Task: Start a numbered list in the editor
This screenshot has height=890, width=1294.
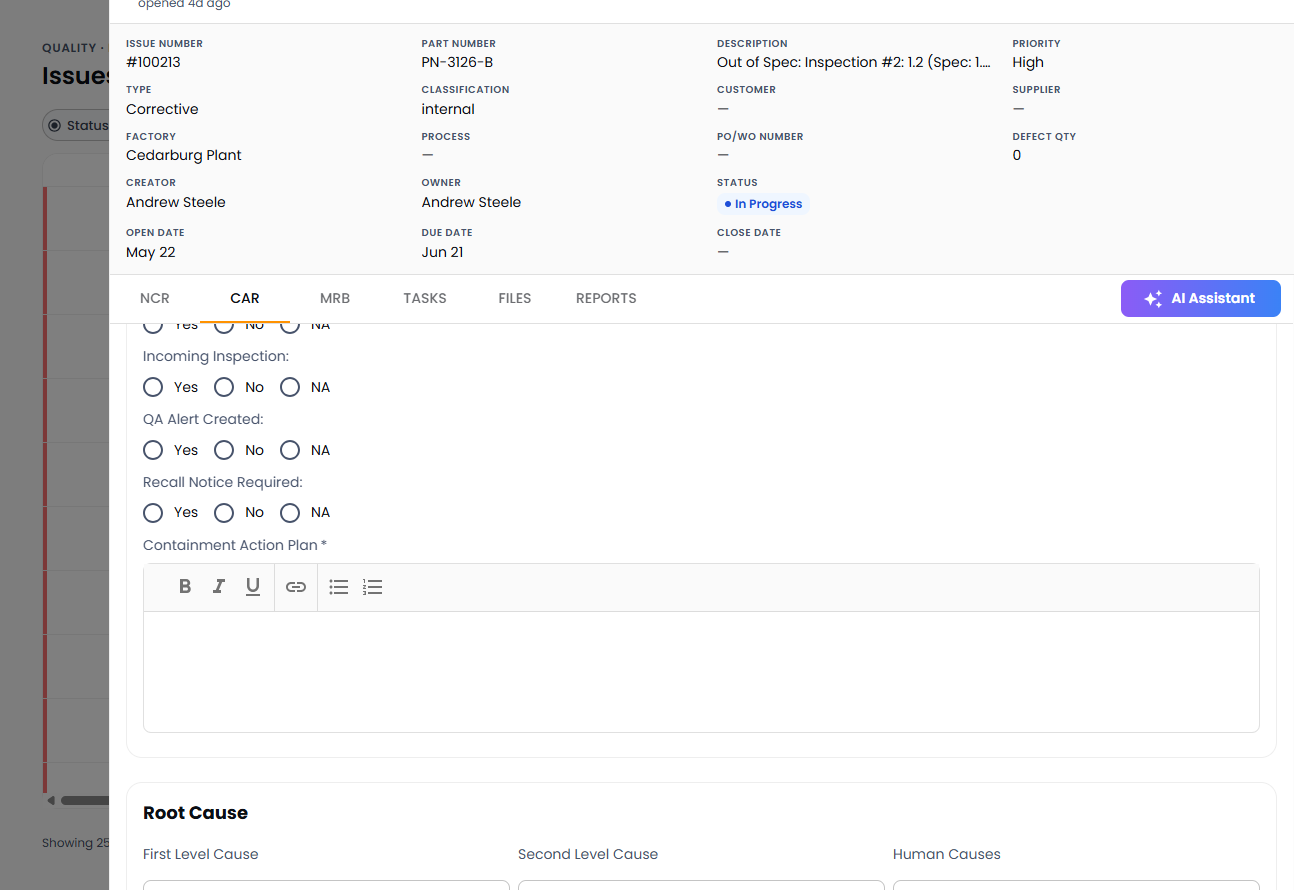Action: pyautogui.click(x=373, y=587)
